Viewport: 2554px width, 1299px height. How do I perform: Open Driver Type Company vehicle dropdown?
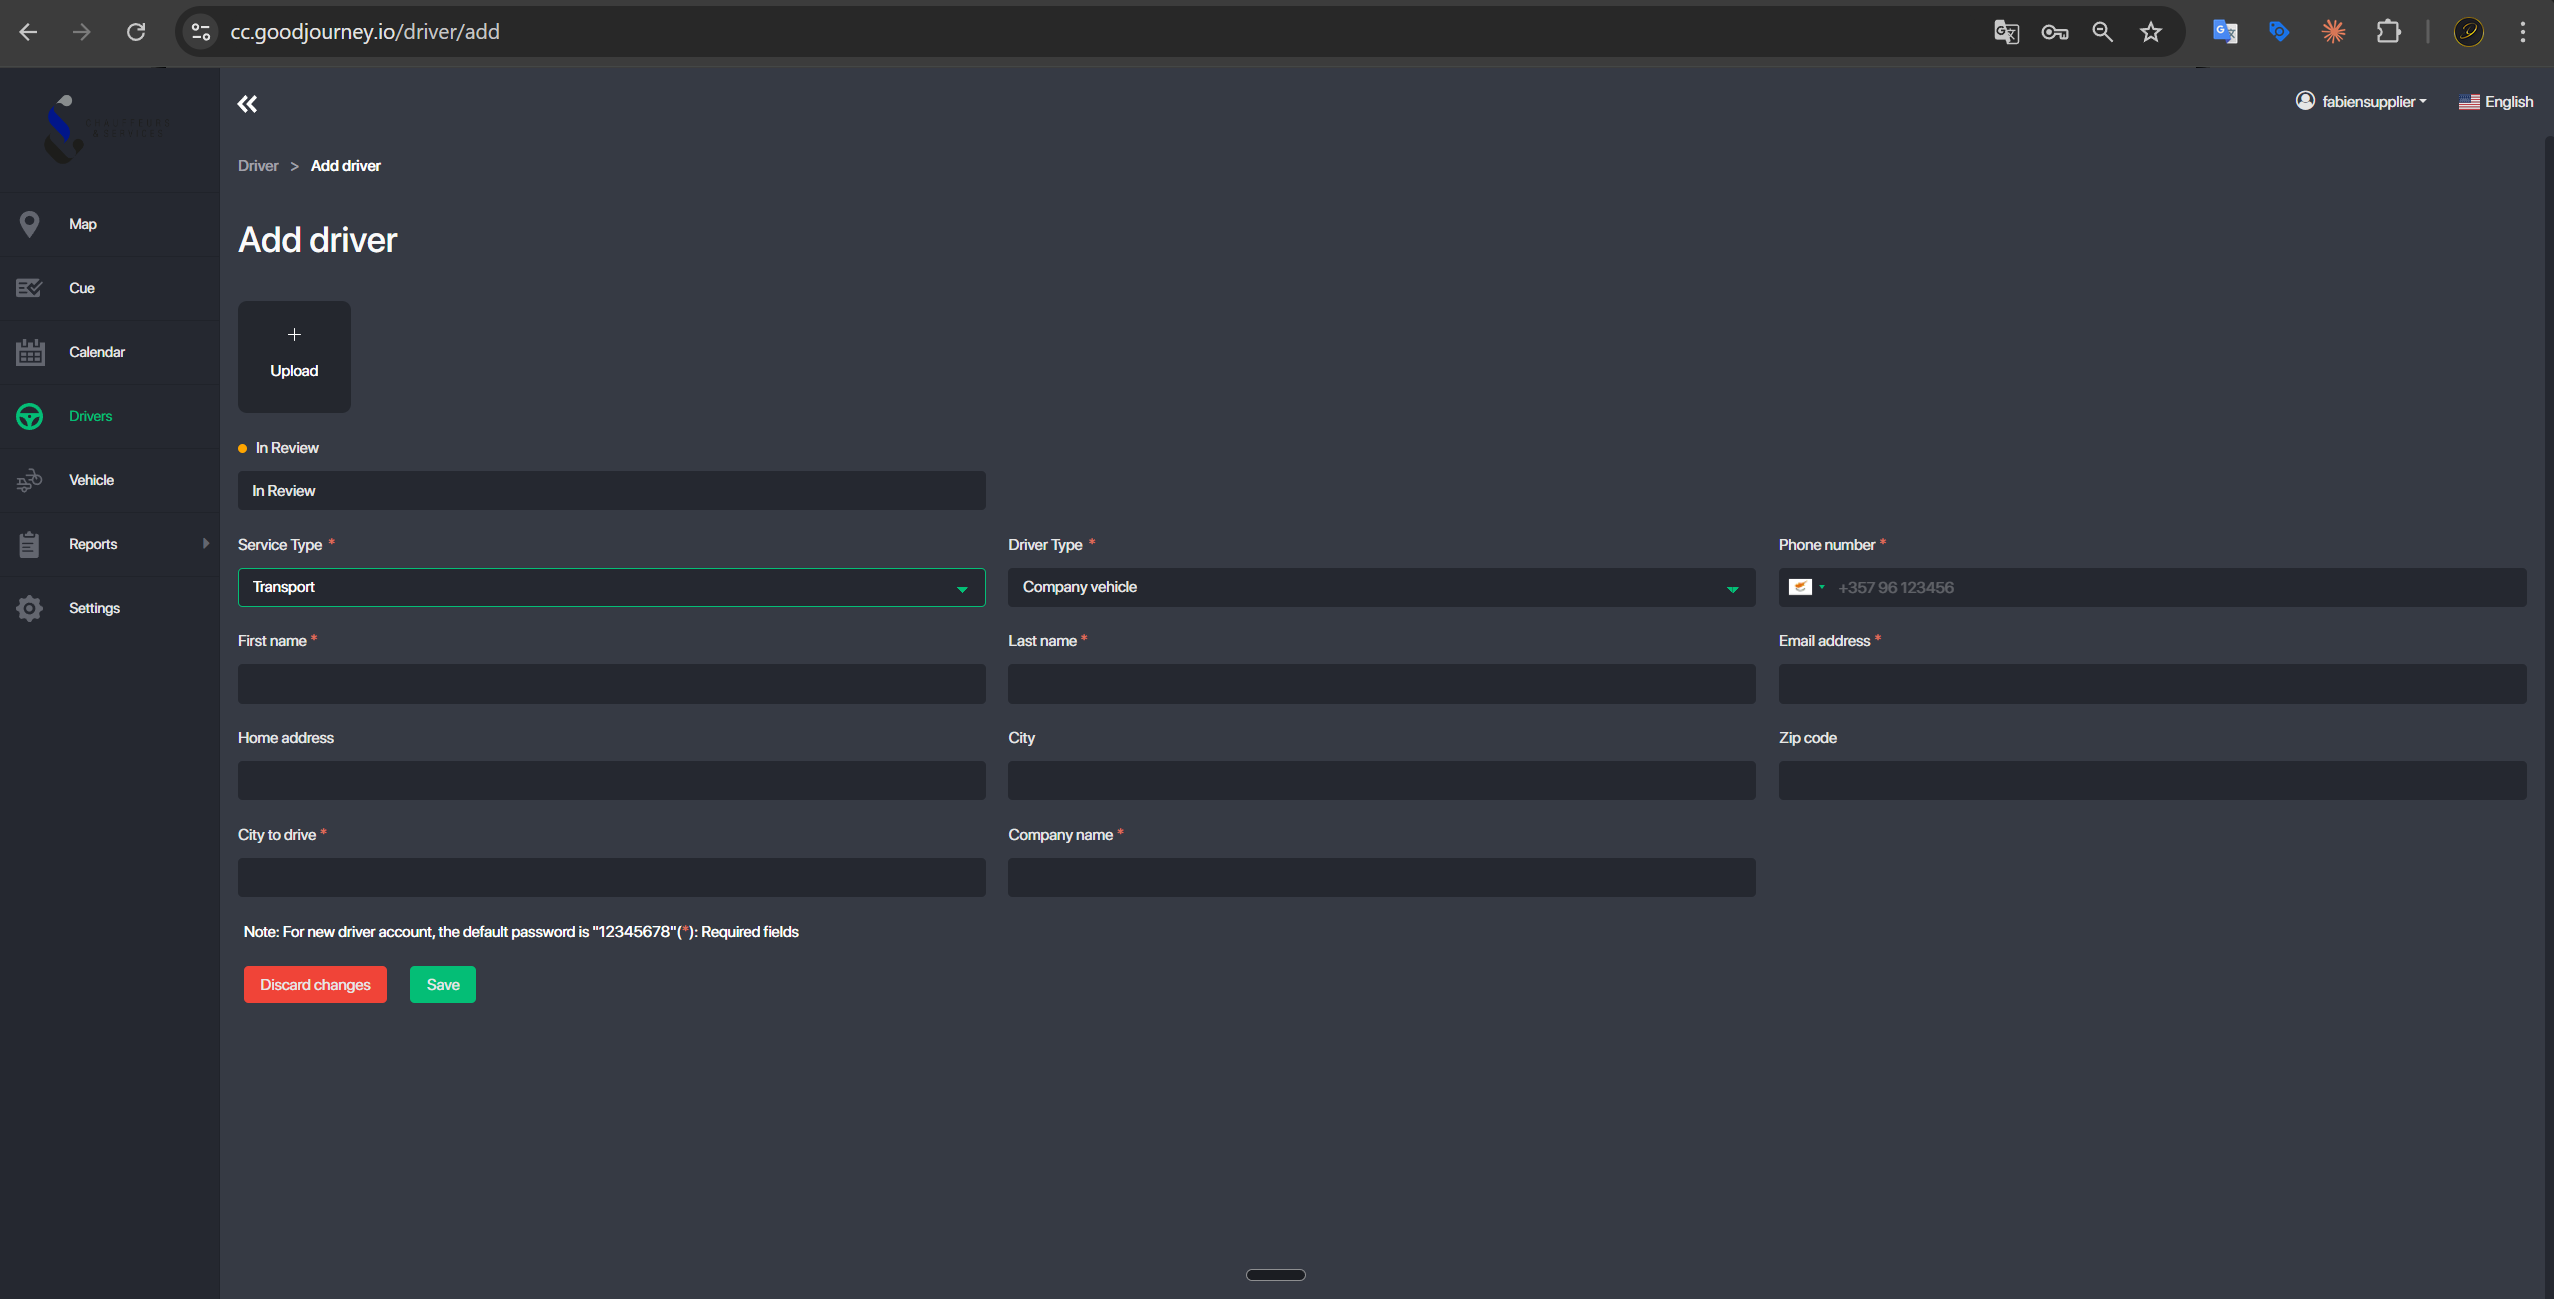(1381, 587)
